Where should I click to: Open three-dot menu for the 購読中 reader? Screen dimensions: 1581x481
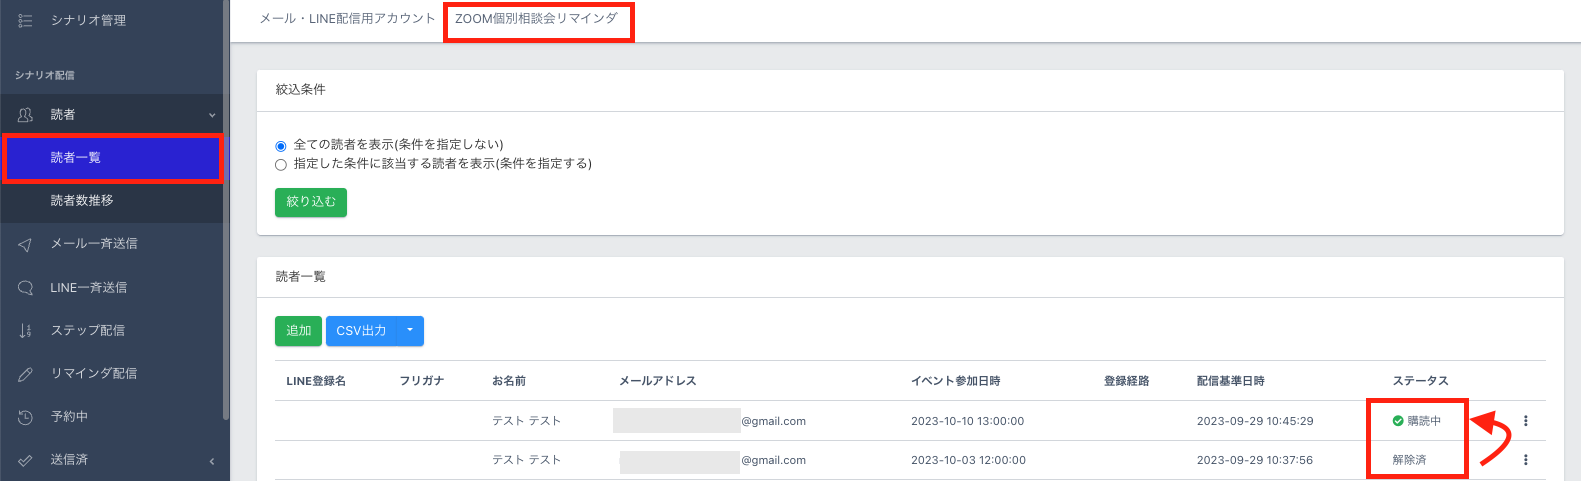point(1525,421)
